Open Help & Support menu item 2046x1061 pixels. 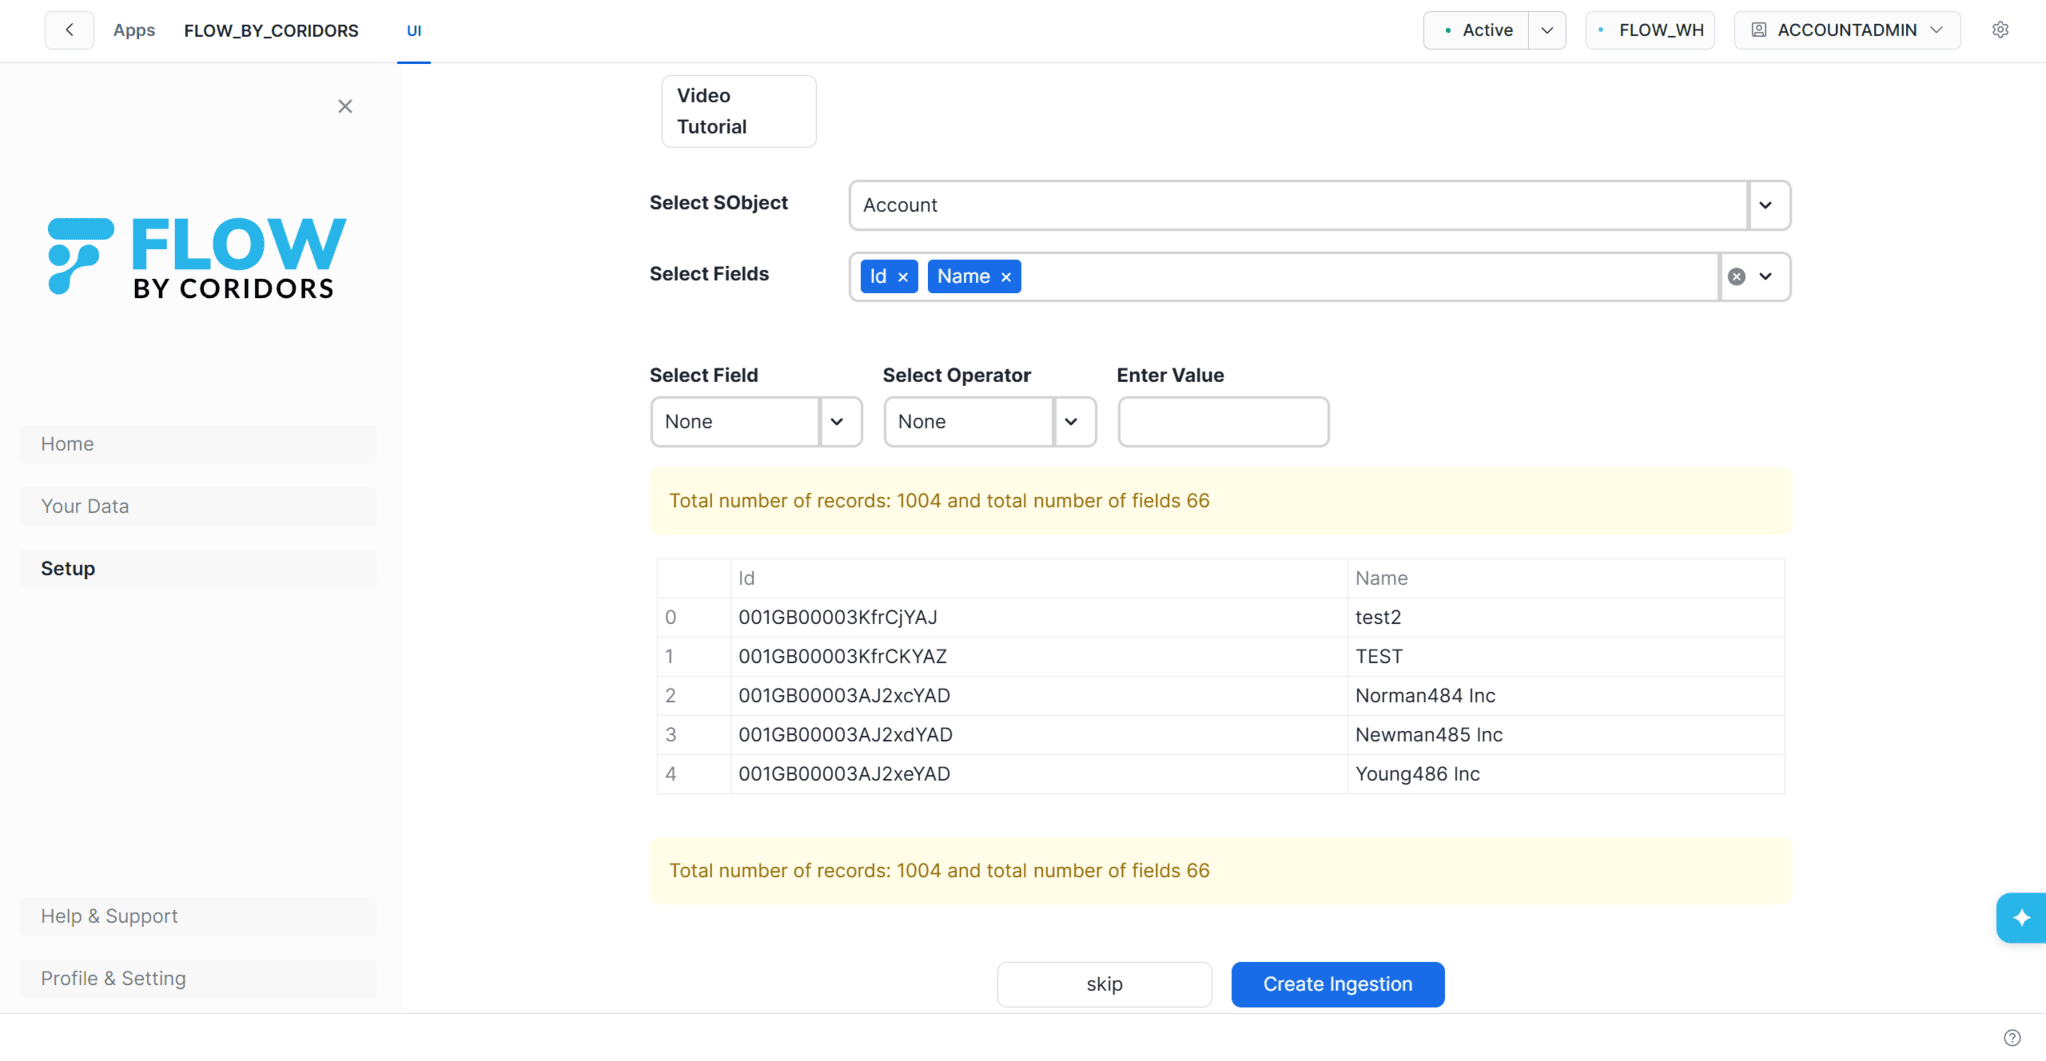(x=198, y=916)
